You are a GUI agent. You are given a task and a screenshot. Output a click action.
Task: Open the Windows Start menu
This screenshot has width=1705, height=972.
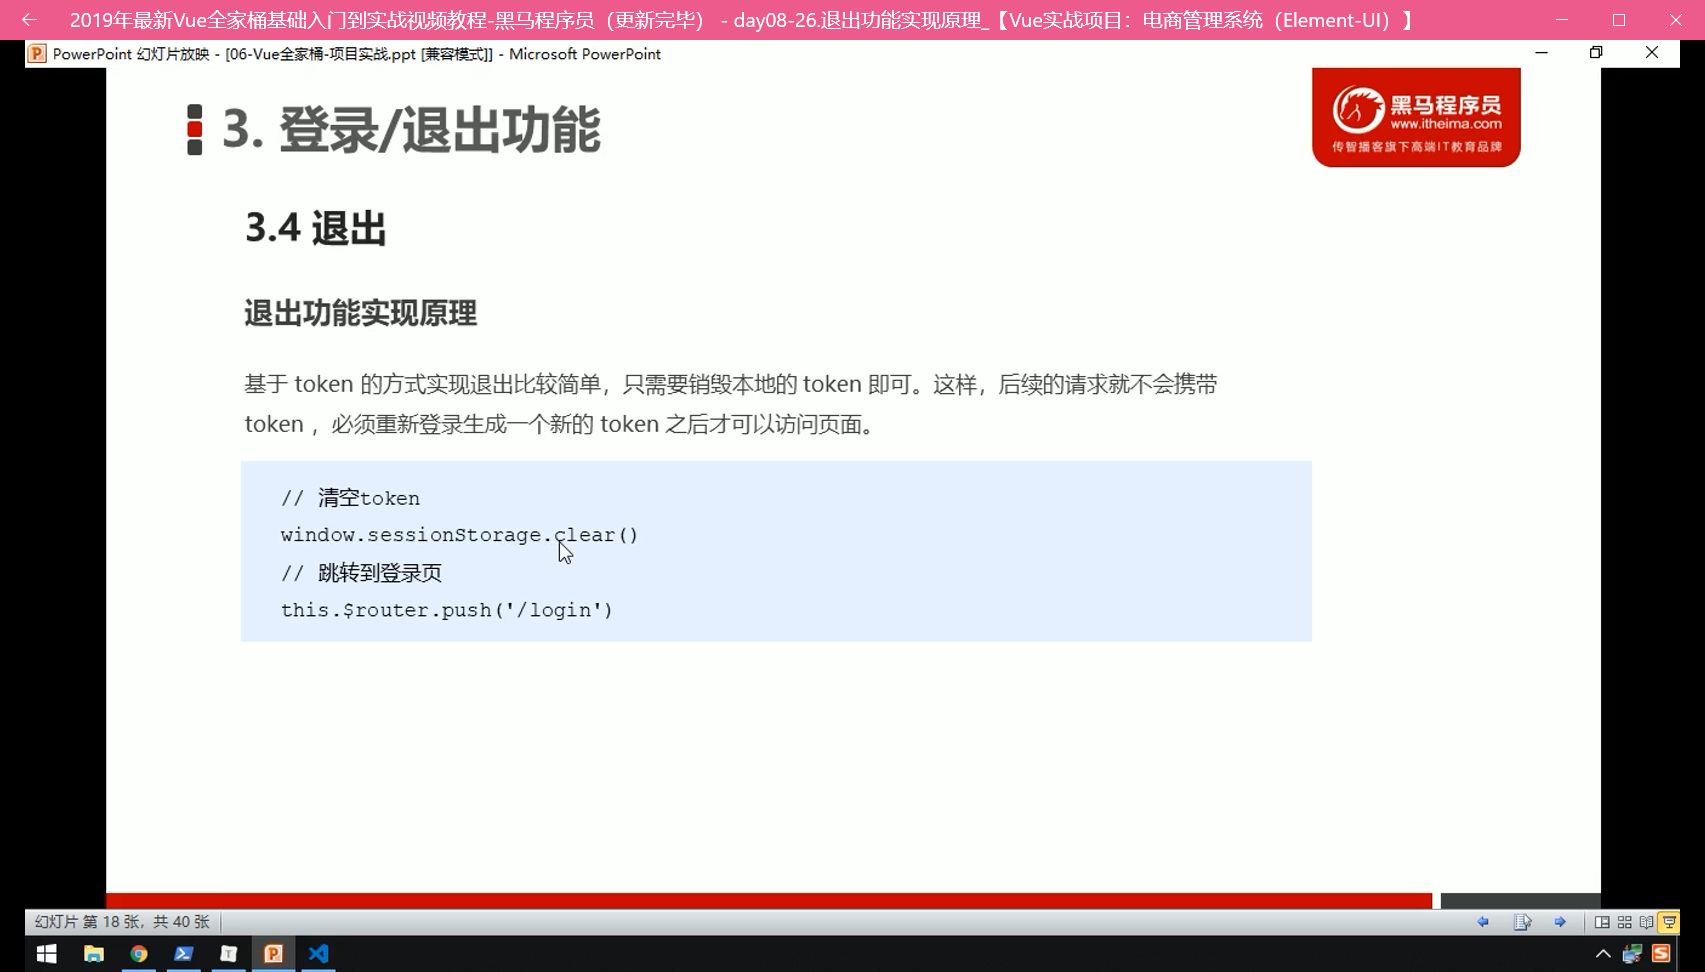pos(46,954)
